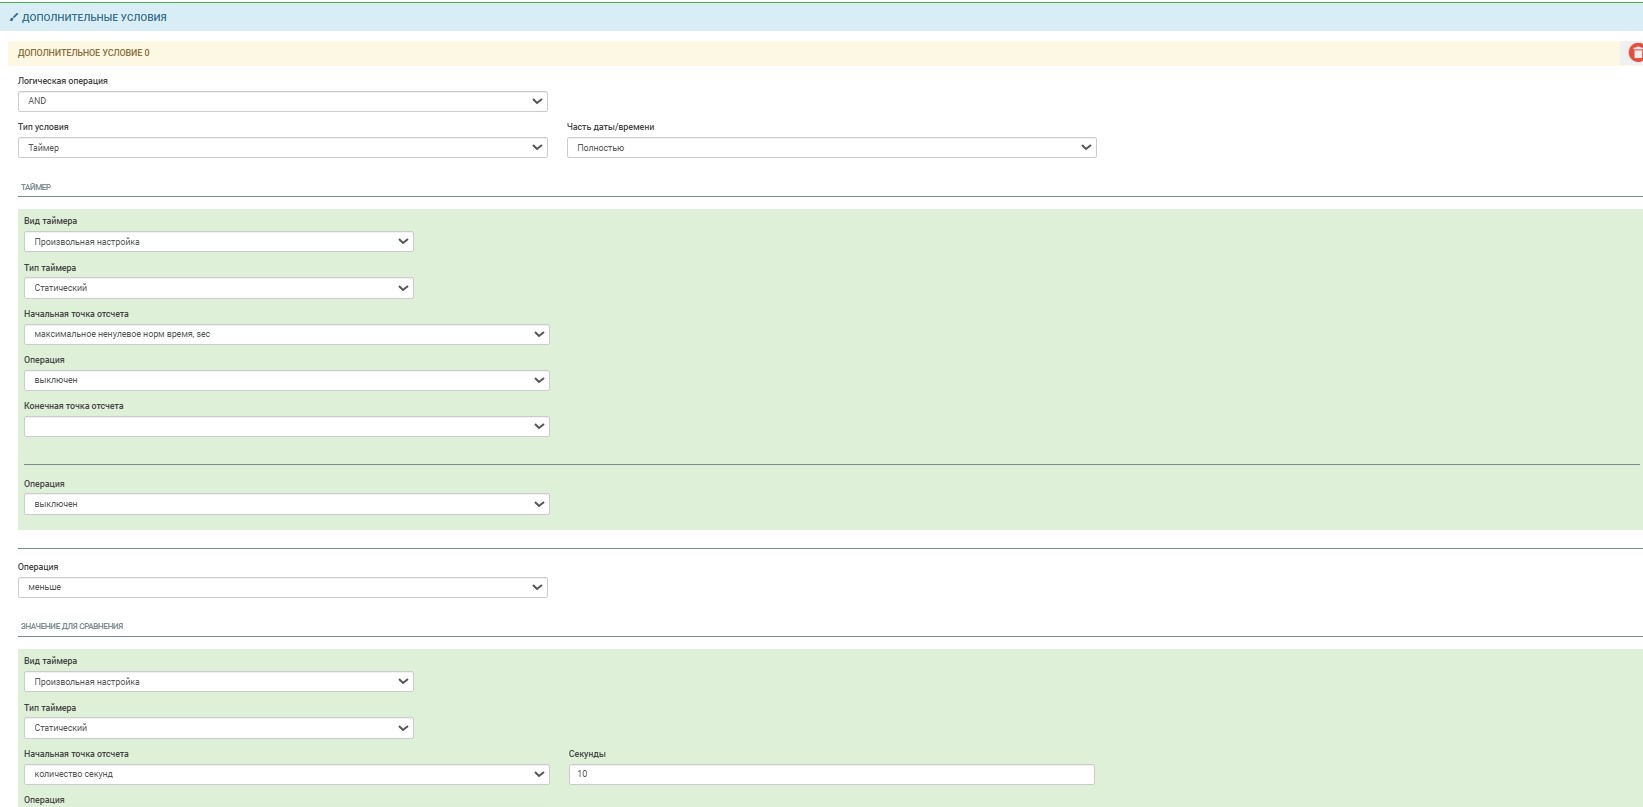Collapse the ДОПОЛНИТЕЛЬНЫЕ УСЛОВИЯ section title
This screenshot has width=1643, height=807.
click(x=94, y=17)
